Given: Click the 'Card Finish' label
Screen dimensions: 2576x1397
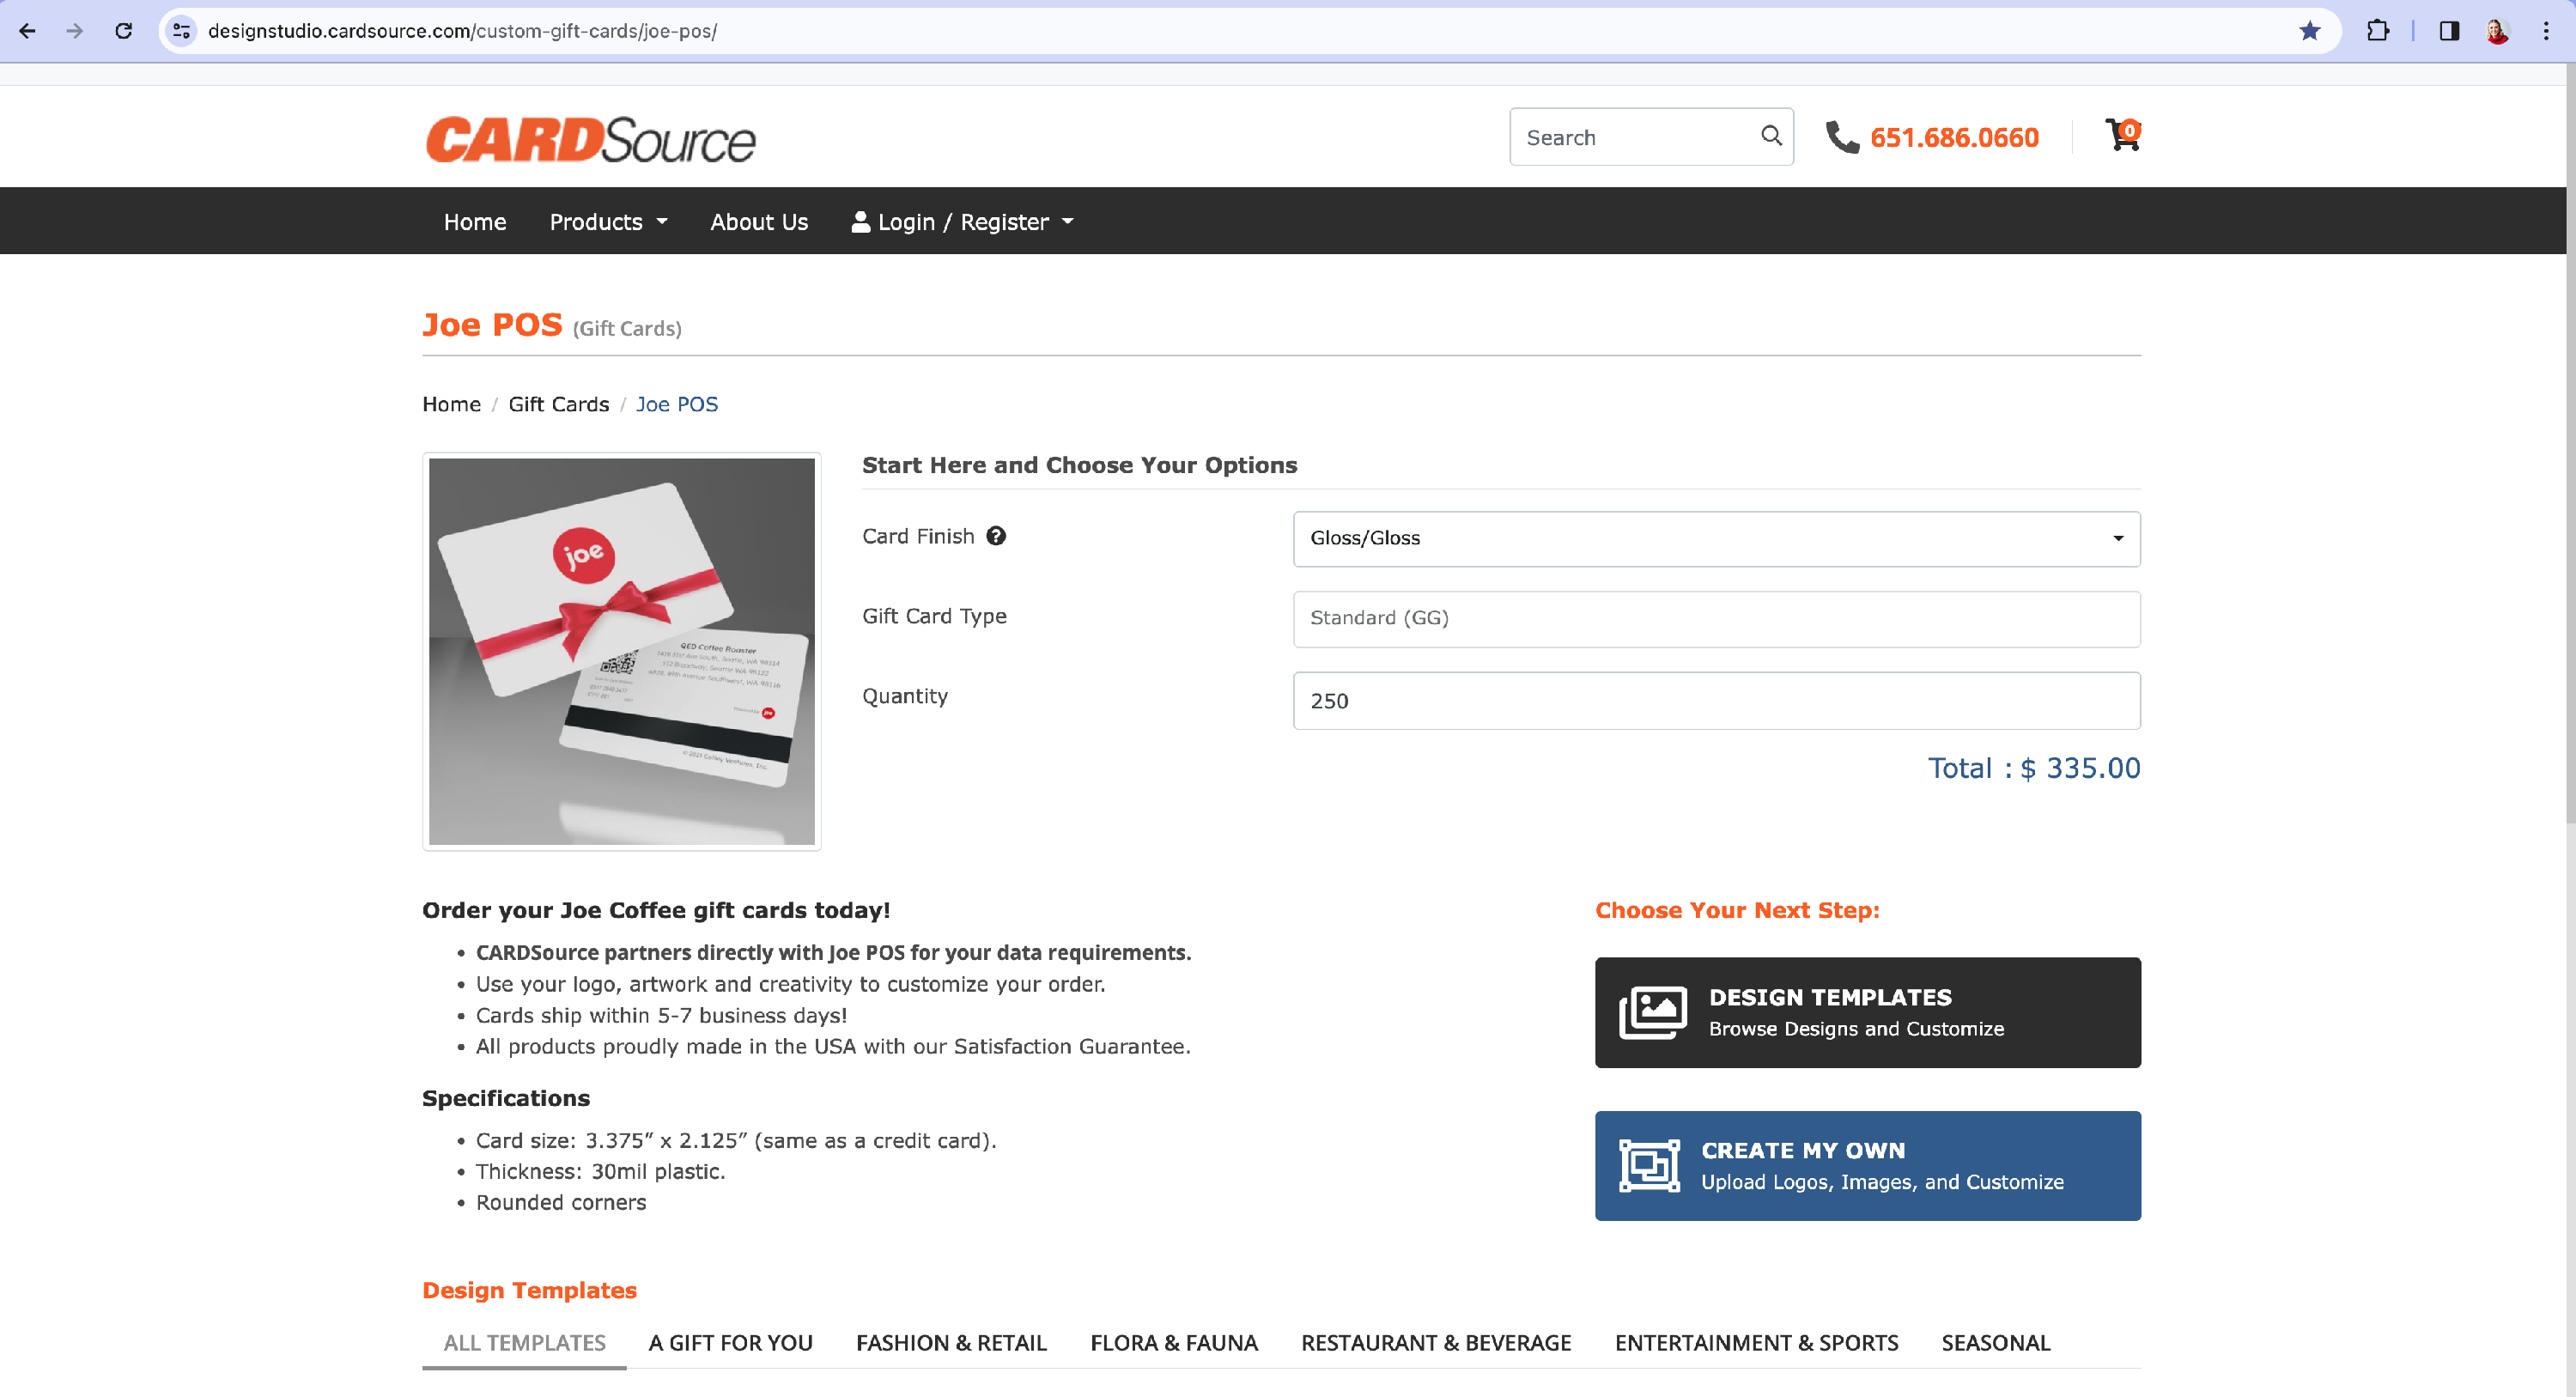Looking at the screenshot, I should tap(918, 536).
